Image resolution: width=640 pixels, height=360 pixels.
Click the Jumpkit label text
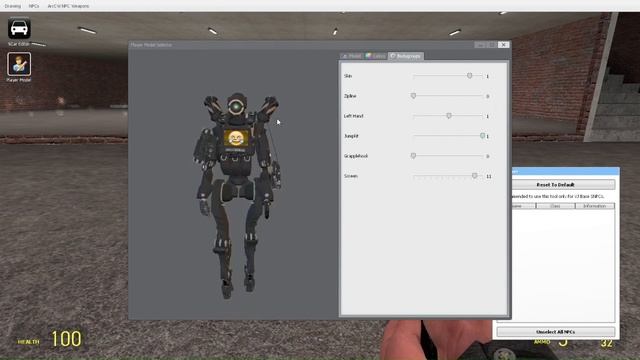[351, 136]
